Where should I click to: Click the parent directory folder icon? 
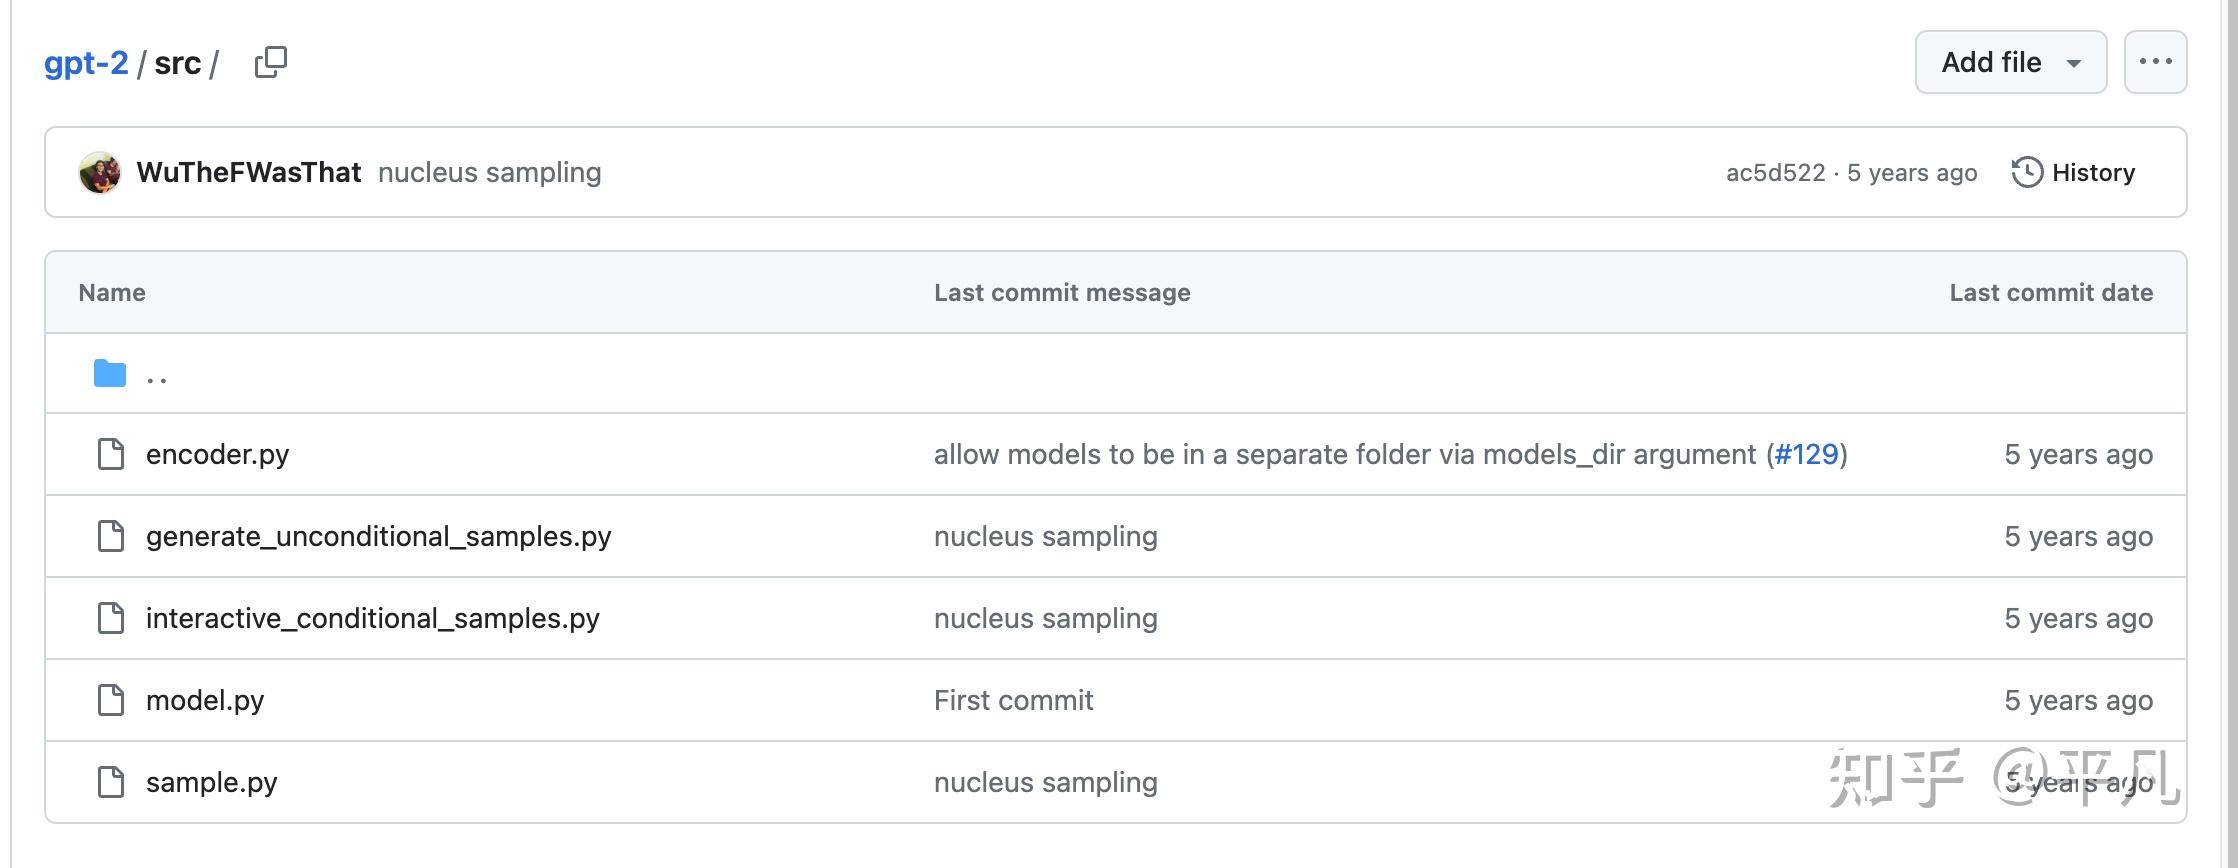pos(110,374)
